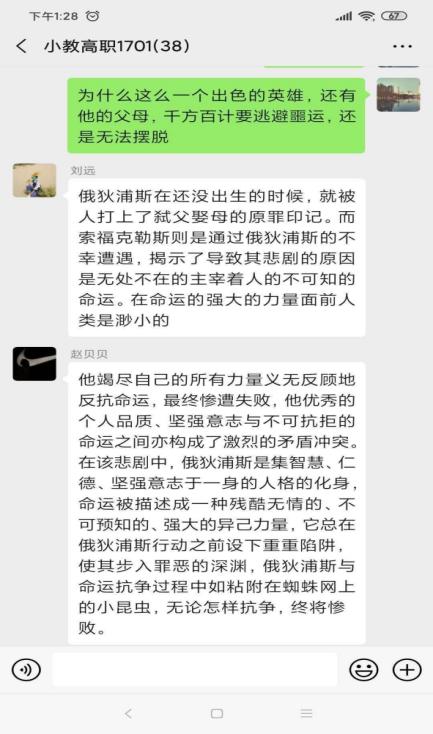The image size is (433, 734).
Task: Tap the alarm clock icon in status bar
Action: [x=93, y=16]
